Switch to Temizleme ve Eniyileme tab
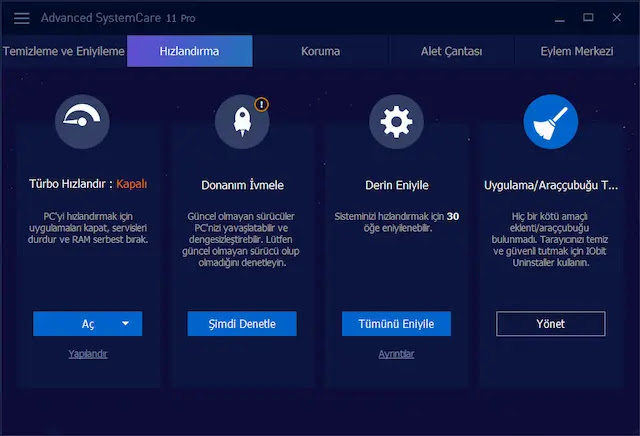 coord(64,51)
